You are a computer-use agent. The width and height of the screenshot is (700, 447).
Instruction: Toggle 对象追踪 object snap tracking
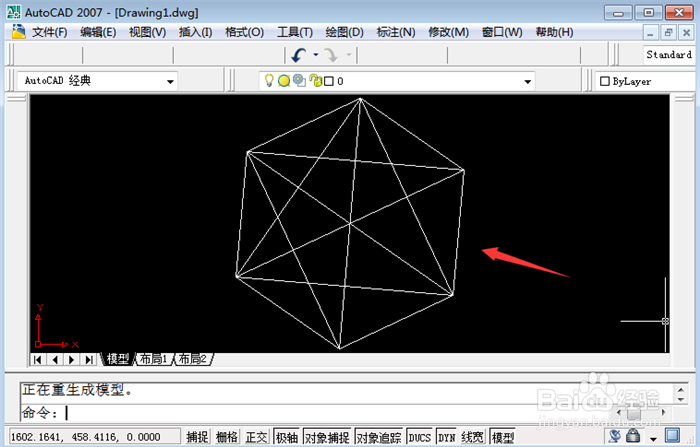pyautogui.click(x=379, y=437)
